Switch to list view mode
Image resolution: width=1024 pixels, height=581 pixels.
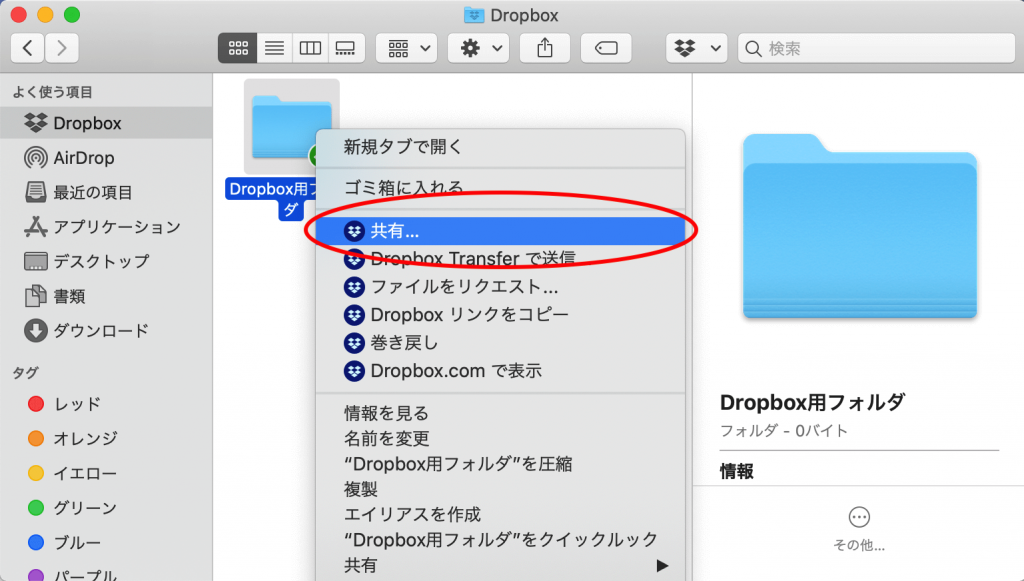(x=274, y=48)
